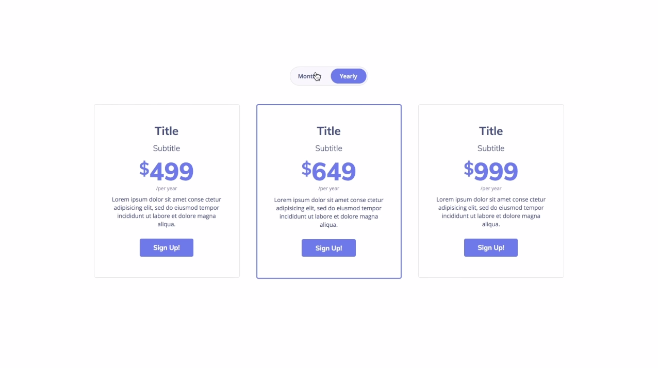This screenshot has width=658, height=368.
Task: Switch billing toggle to Monthly
Action: click(x=310, y=76)
